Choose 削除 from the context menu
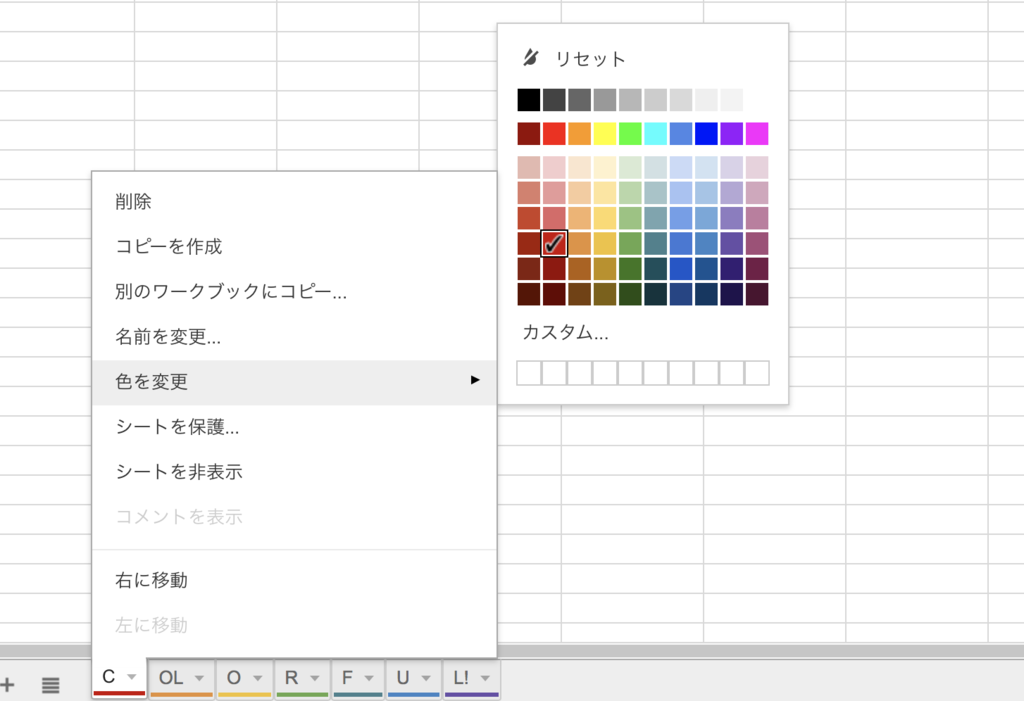Screen dimensions: 1024x701 pos(294,201)
